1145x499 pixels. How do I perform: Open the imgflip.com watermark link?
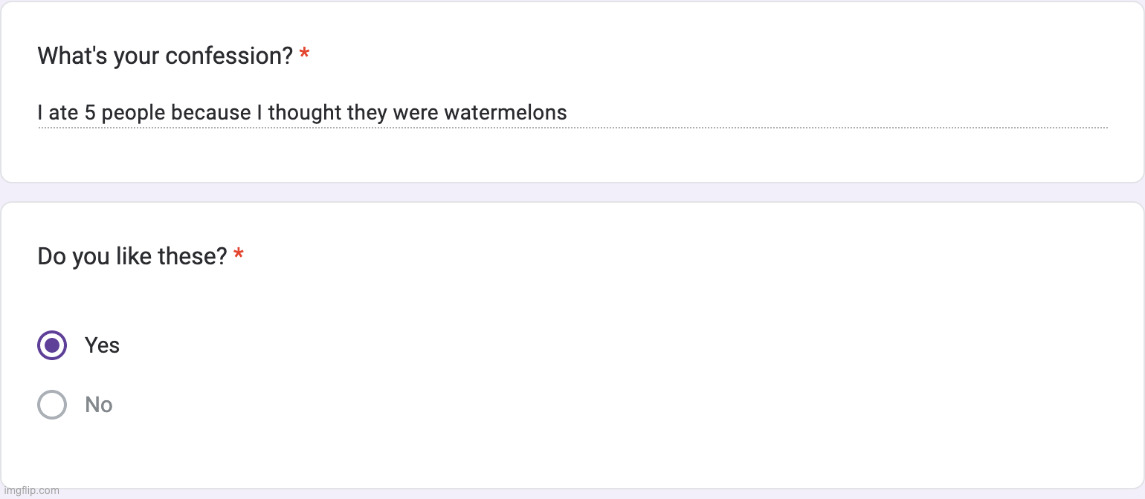[31, 490]
